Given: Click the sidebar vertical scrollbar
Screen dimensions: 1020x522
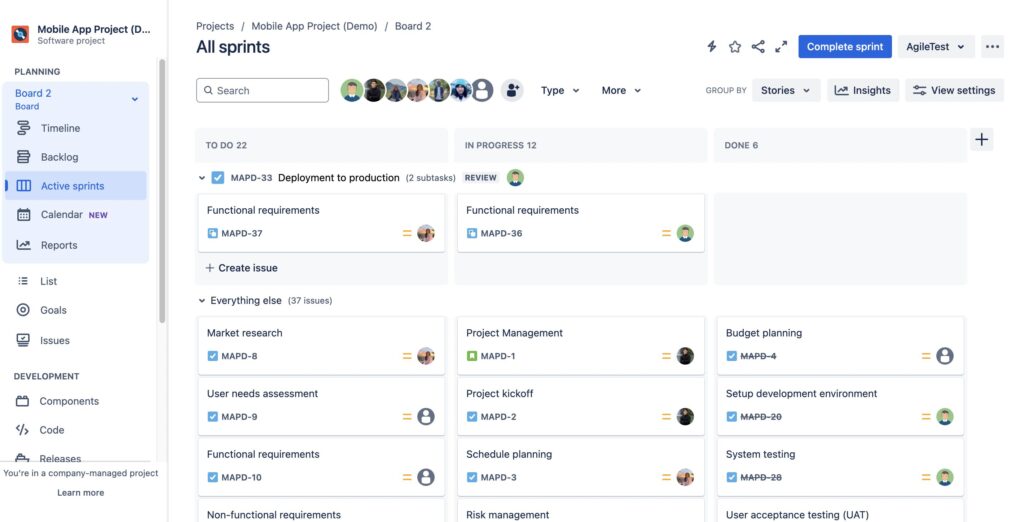Looking at the screenshot, I should [x=162, y=191].
